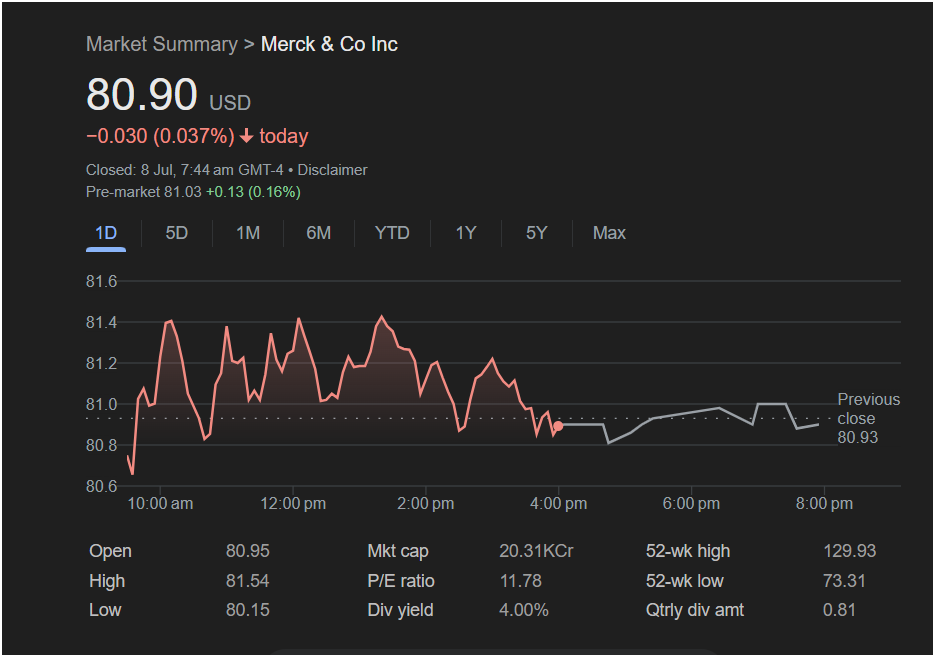
Task: Click the 52-wk low label
Action: 685,581
